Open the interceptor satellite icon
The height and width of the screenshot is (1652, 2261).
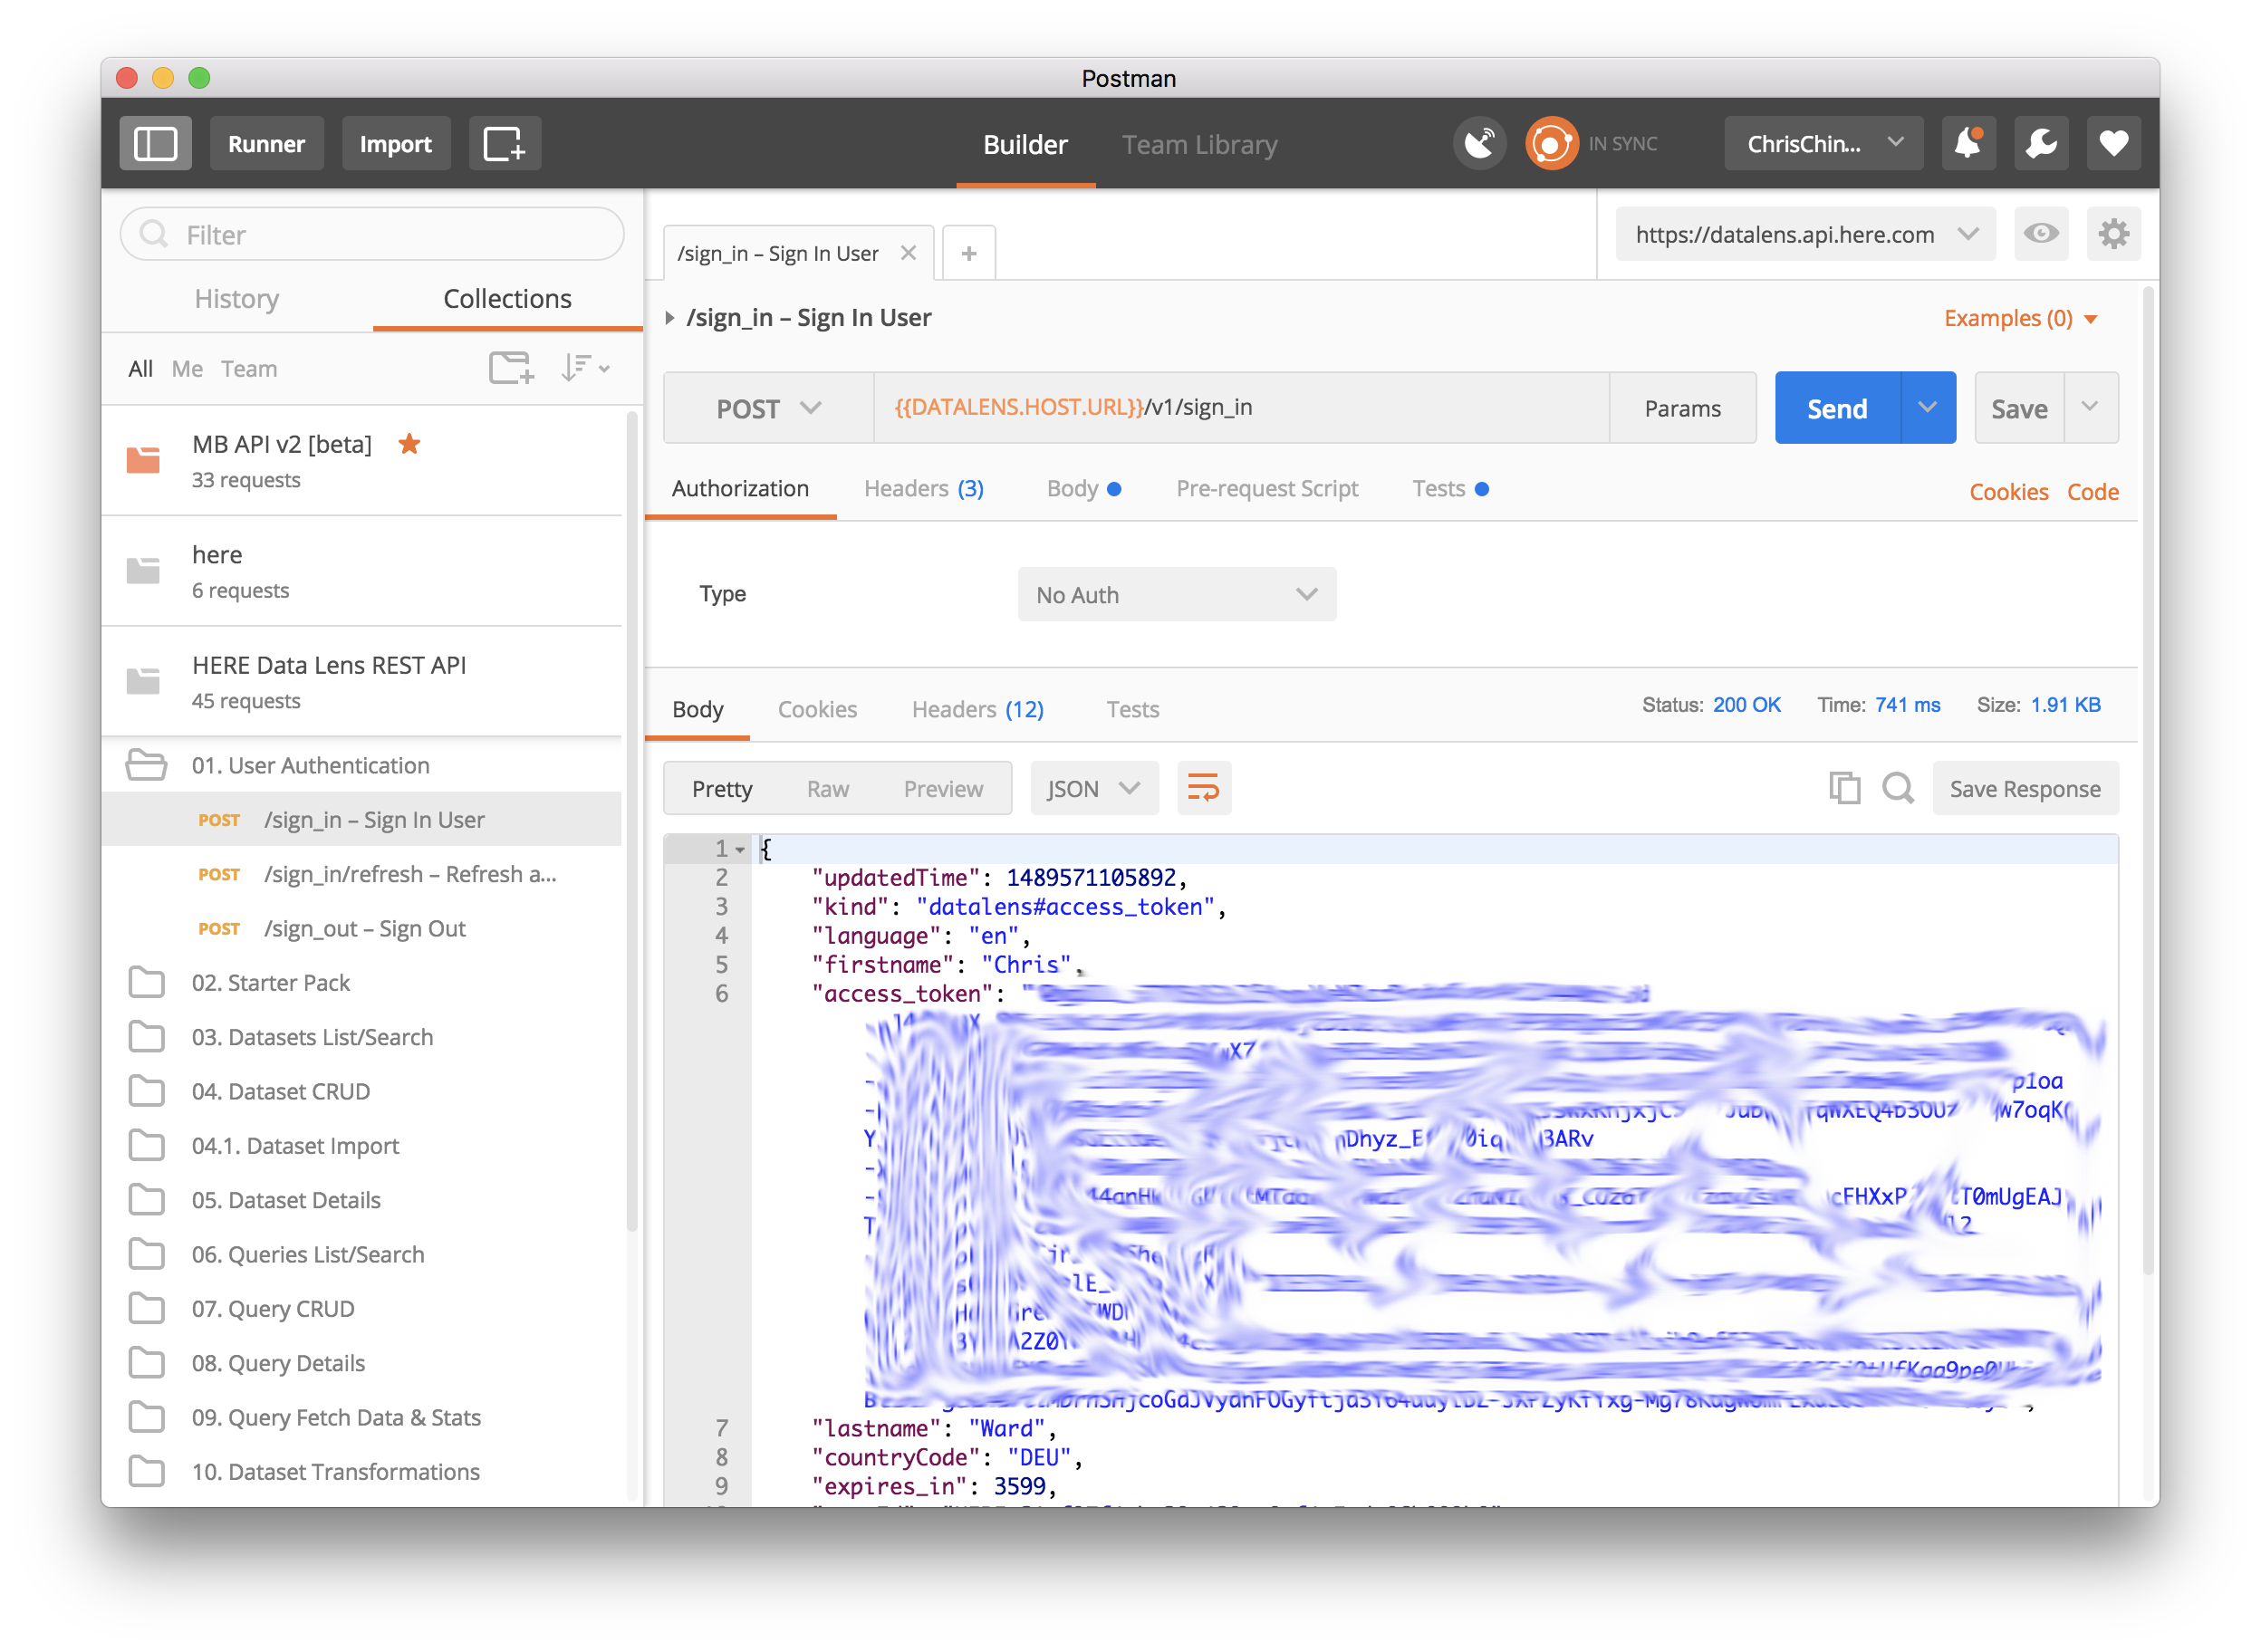point(1479,143)
